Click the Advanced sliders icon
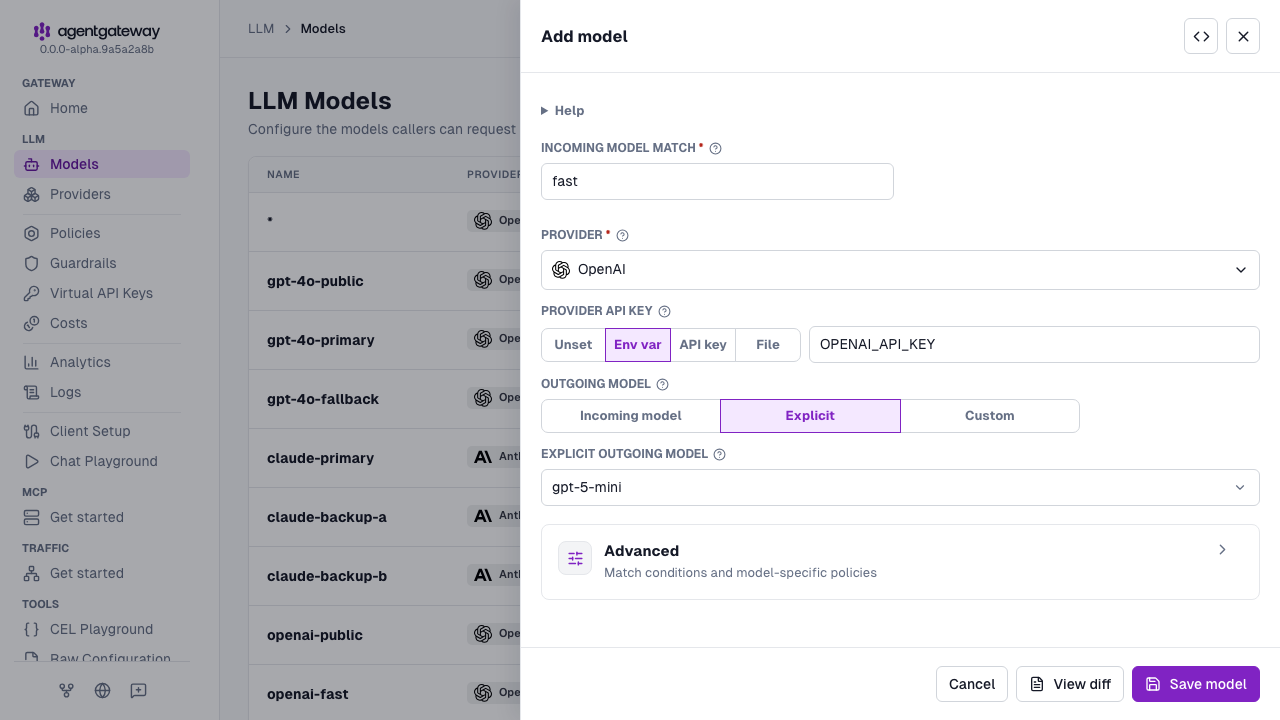Viewport: 1280px width, 720px height. (x=575, y=558)
